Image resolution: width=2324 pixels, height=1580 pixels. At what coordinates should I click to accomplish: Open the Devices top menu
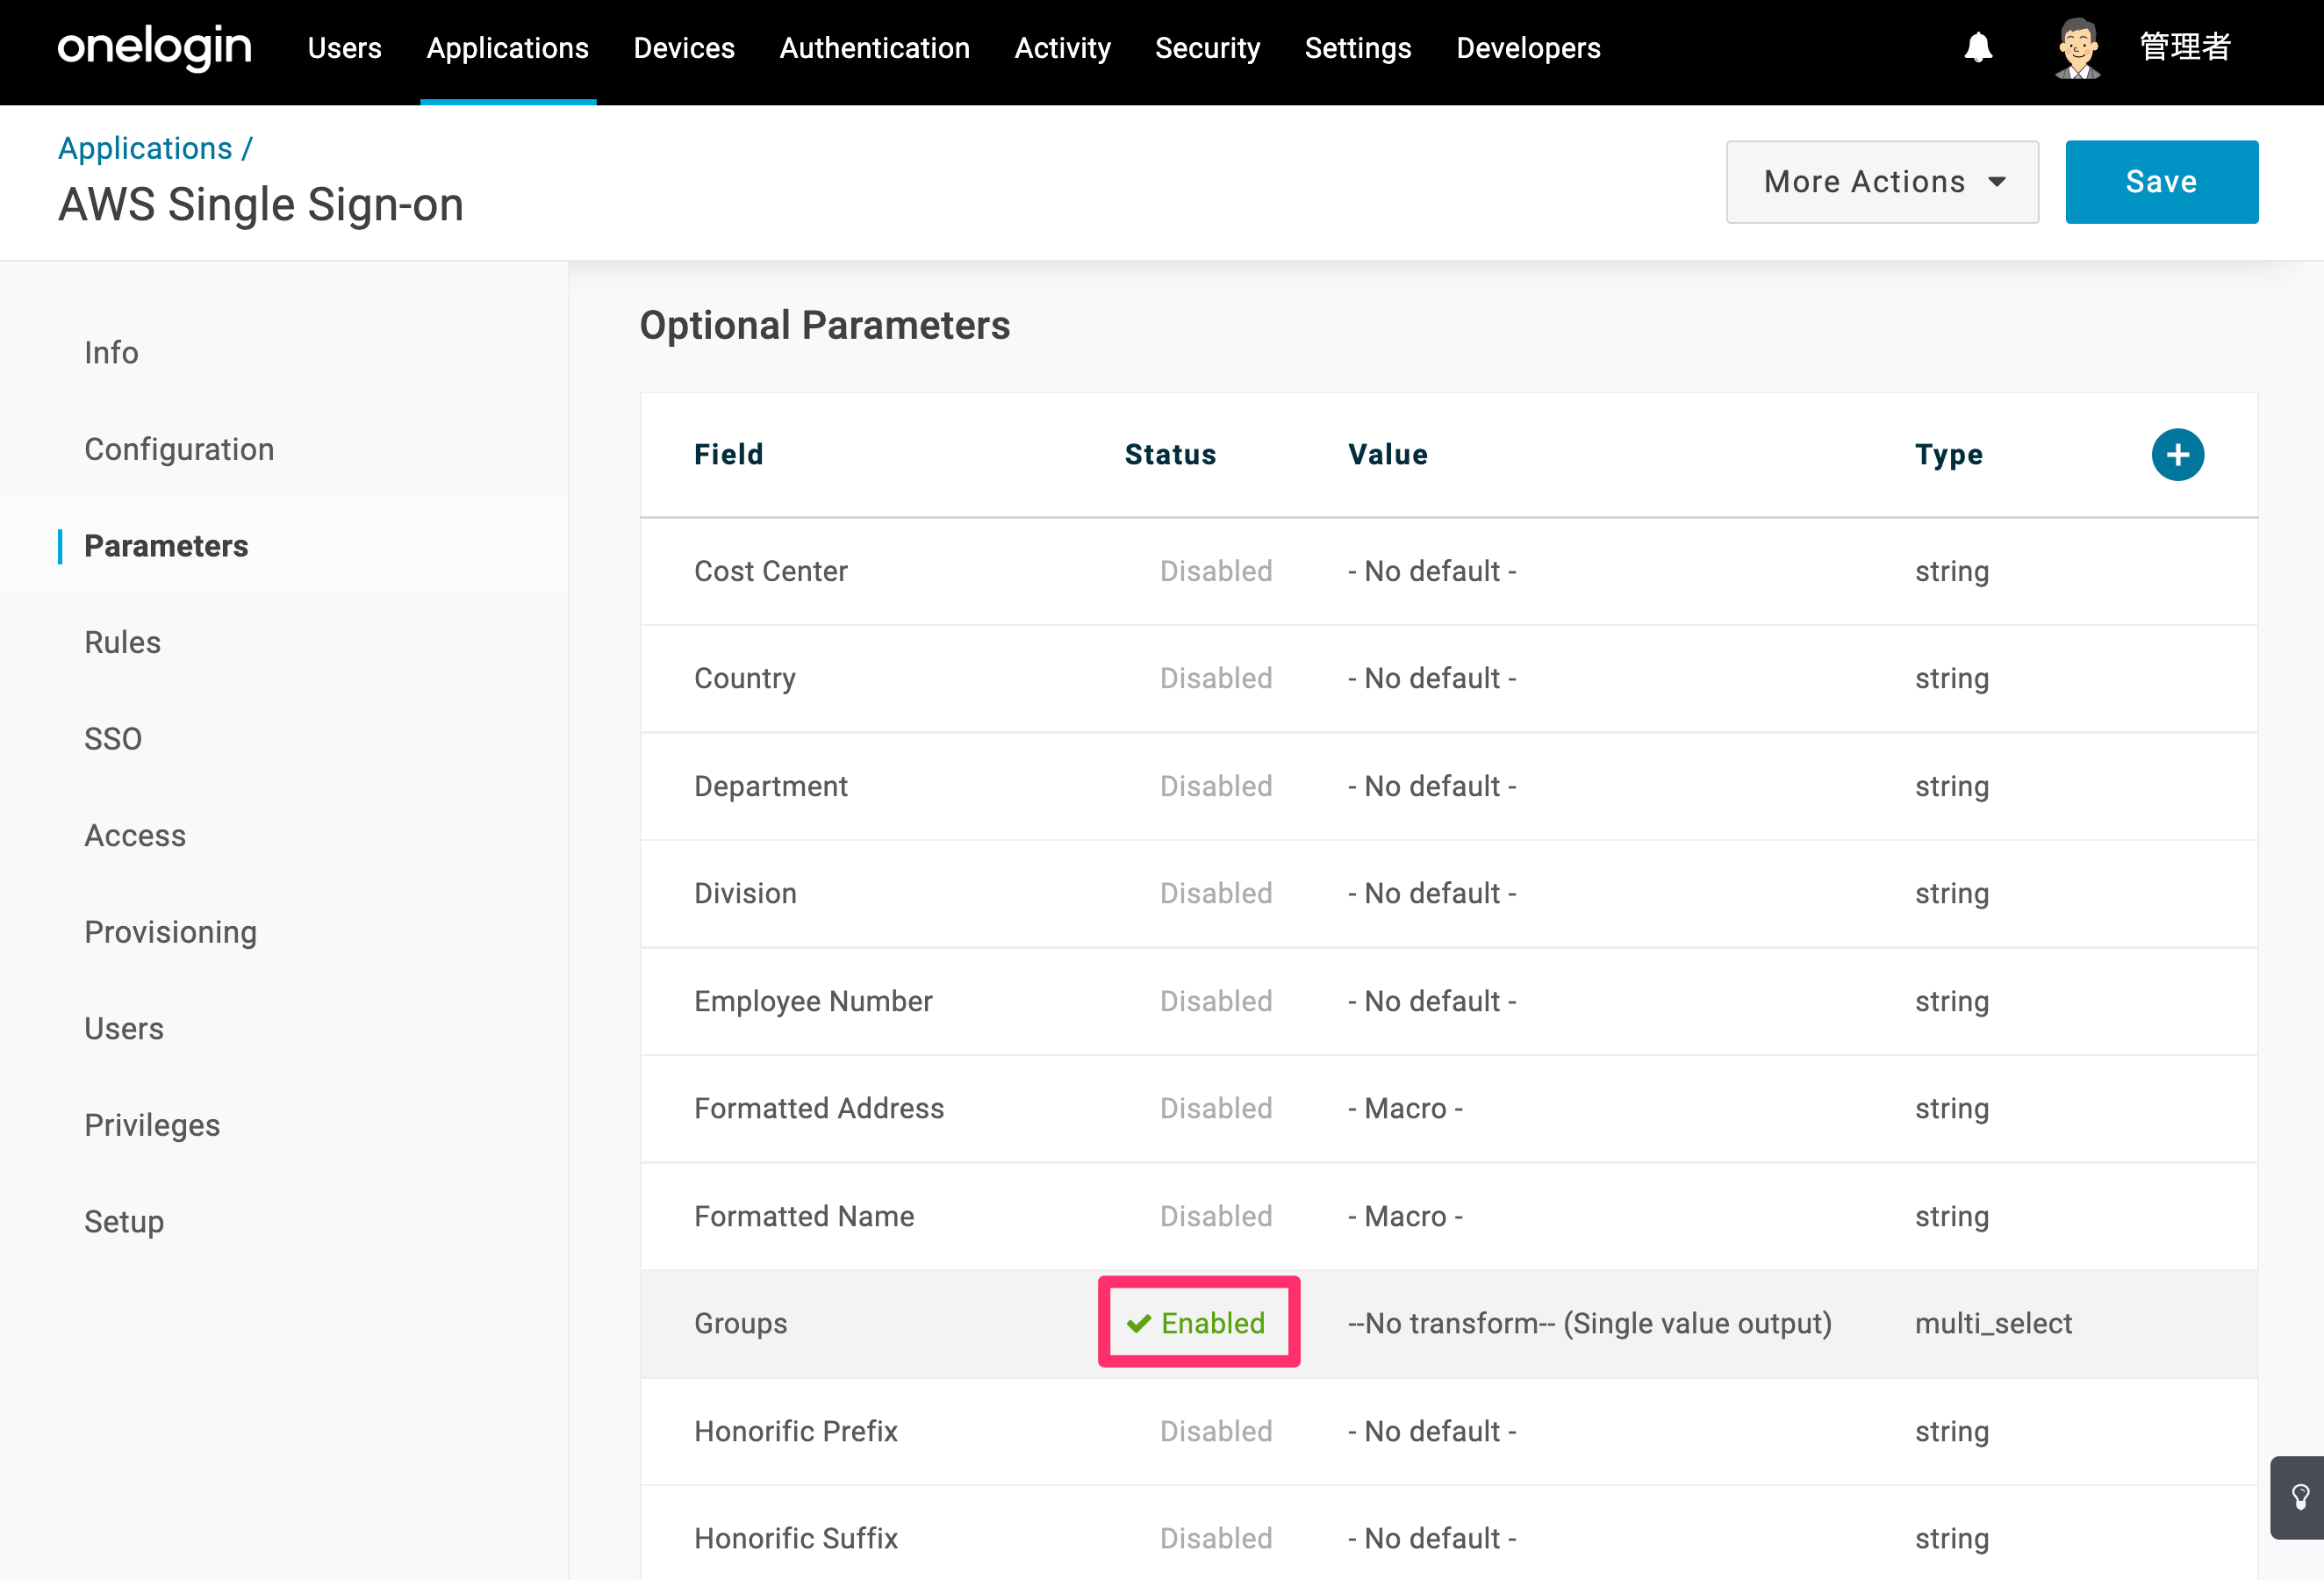[684, 48]
